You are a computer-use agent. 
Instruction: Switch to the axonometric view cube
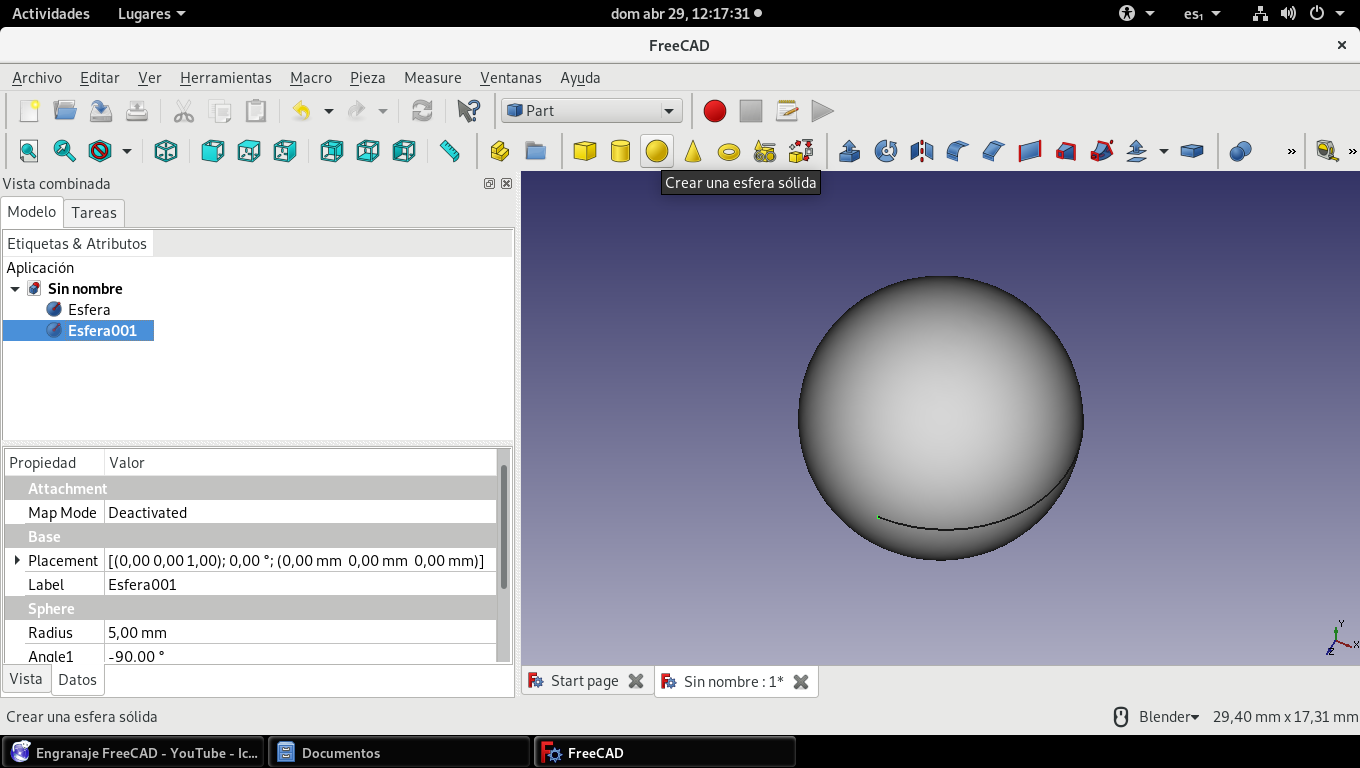click(x=166, y=151)
